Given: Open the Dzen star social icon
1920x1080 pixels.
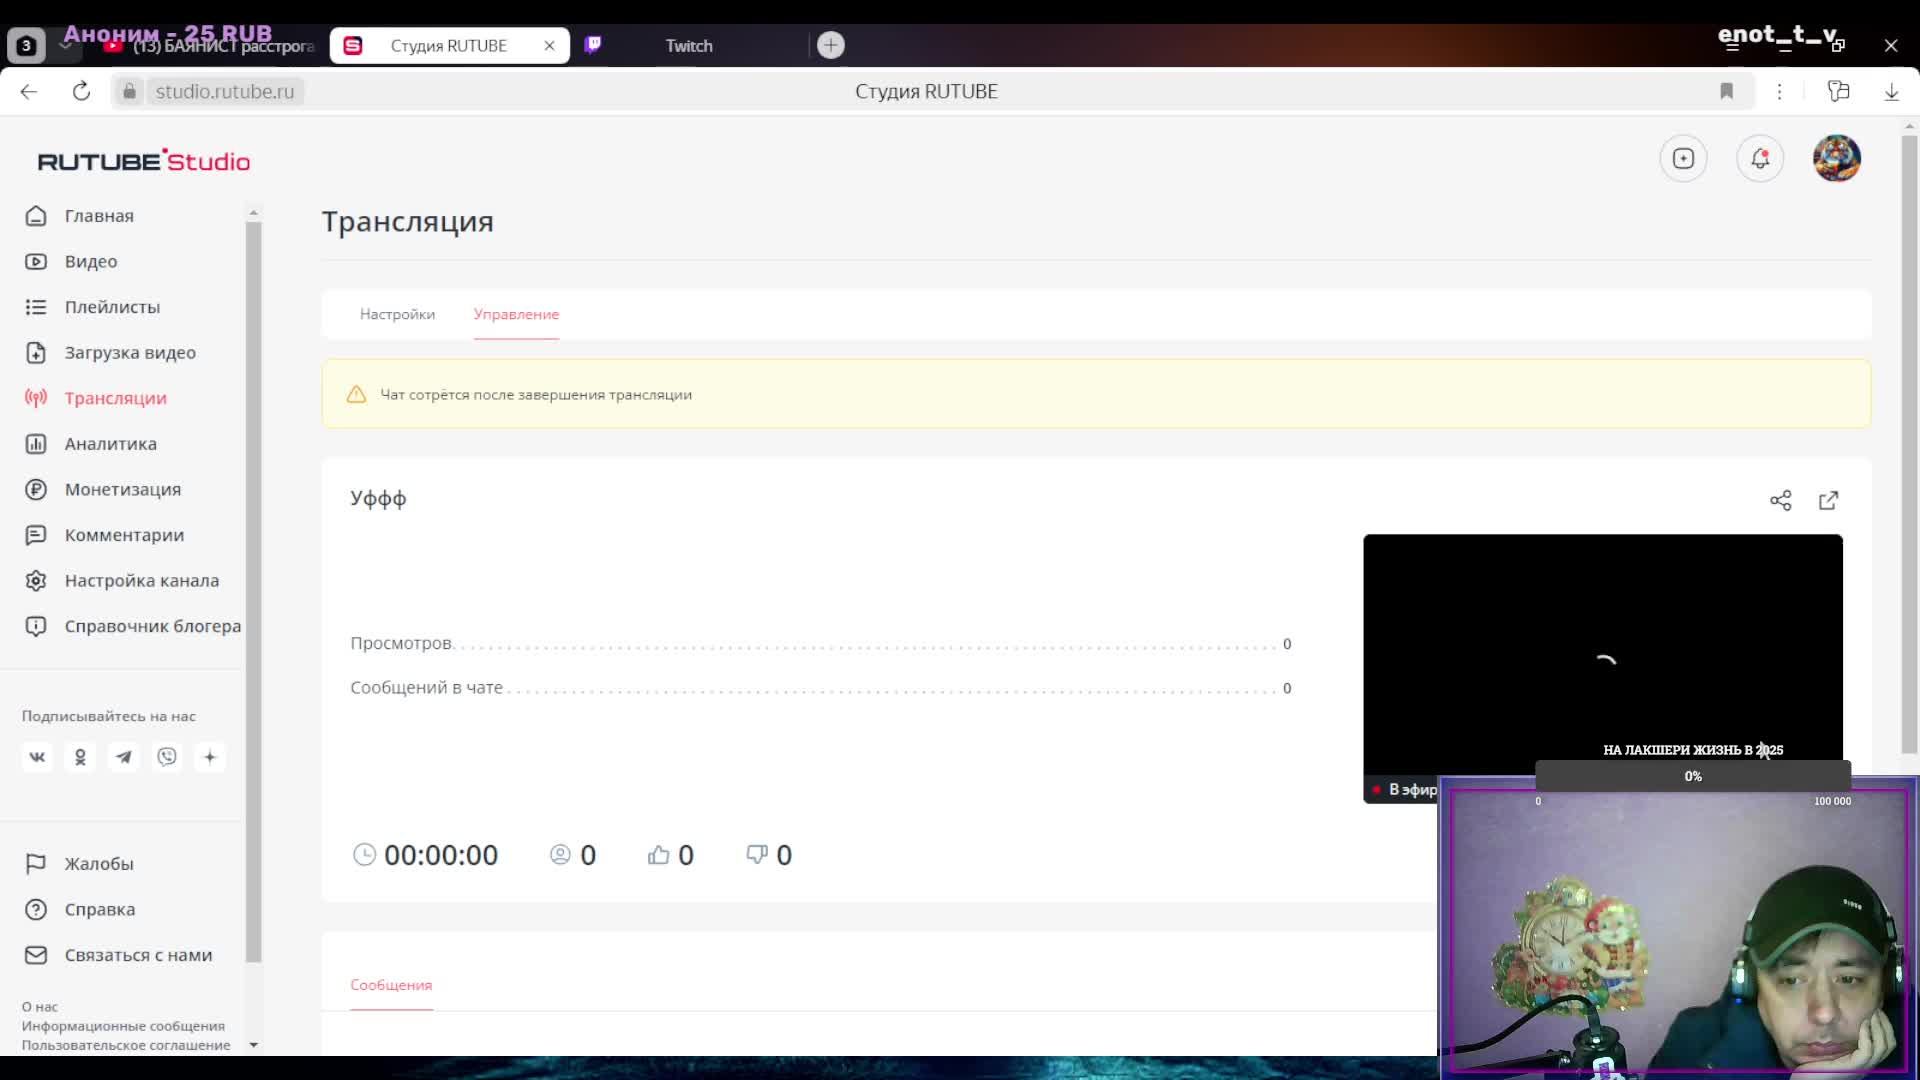Looking at the screenshot, I should [210, 757].
